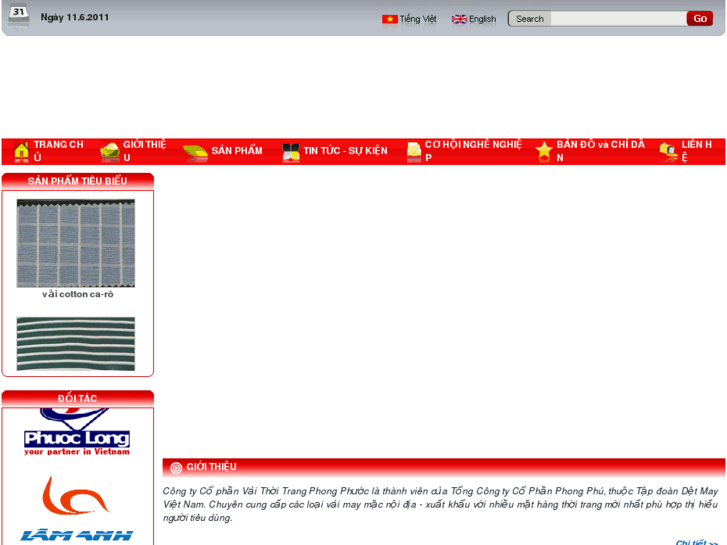Click the Giới Thiệu menu icon

pos(110,152)
